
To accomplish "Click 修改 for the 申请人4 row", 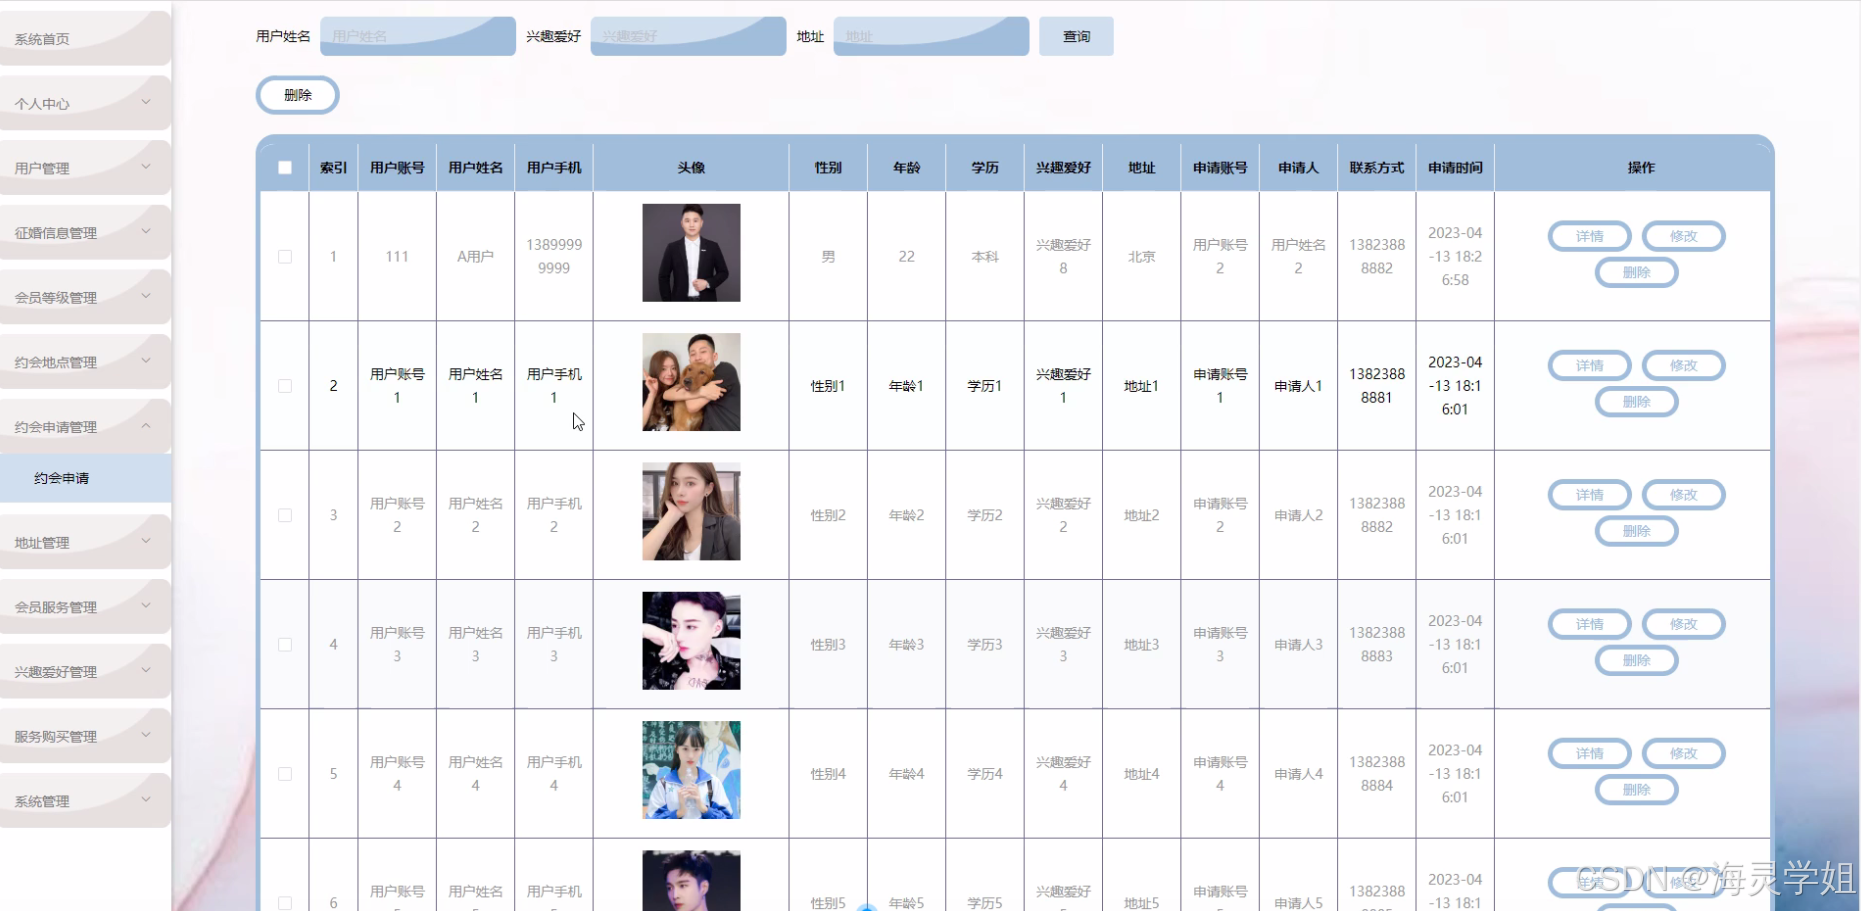I will click(1683, 754).
